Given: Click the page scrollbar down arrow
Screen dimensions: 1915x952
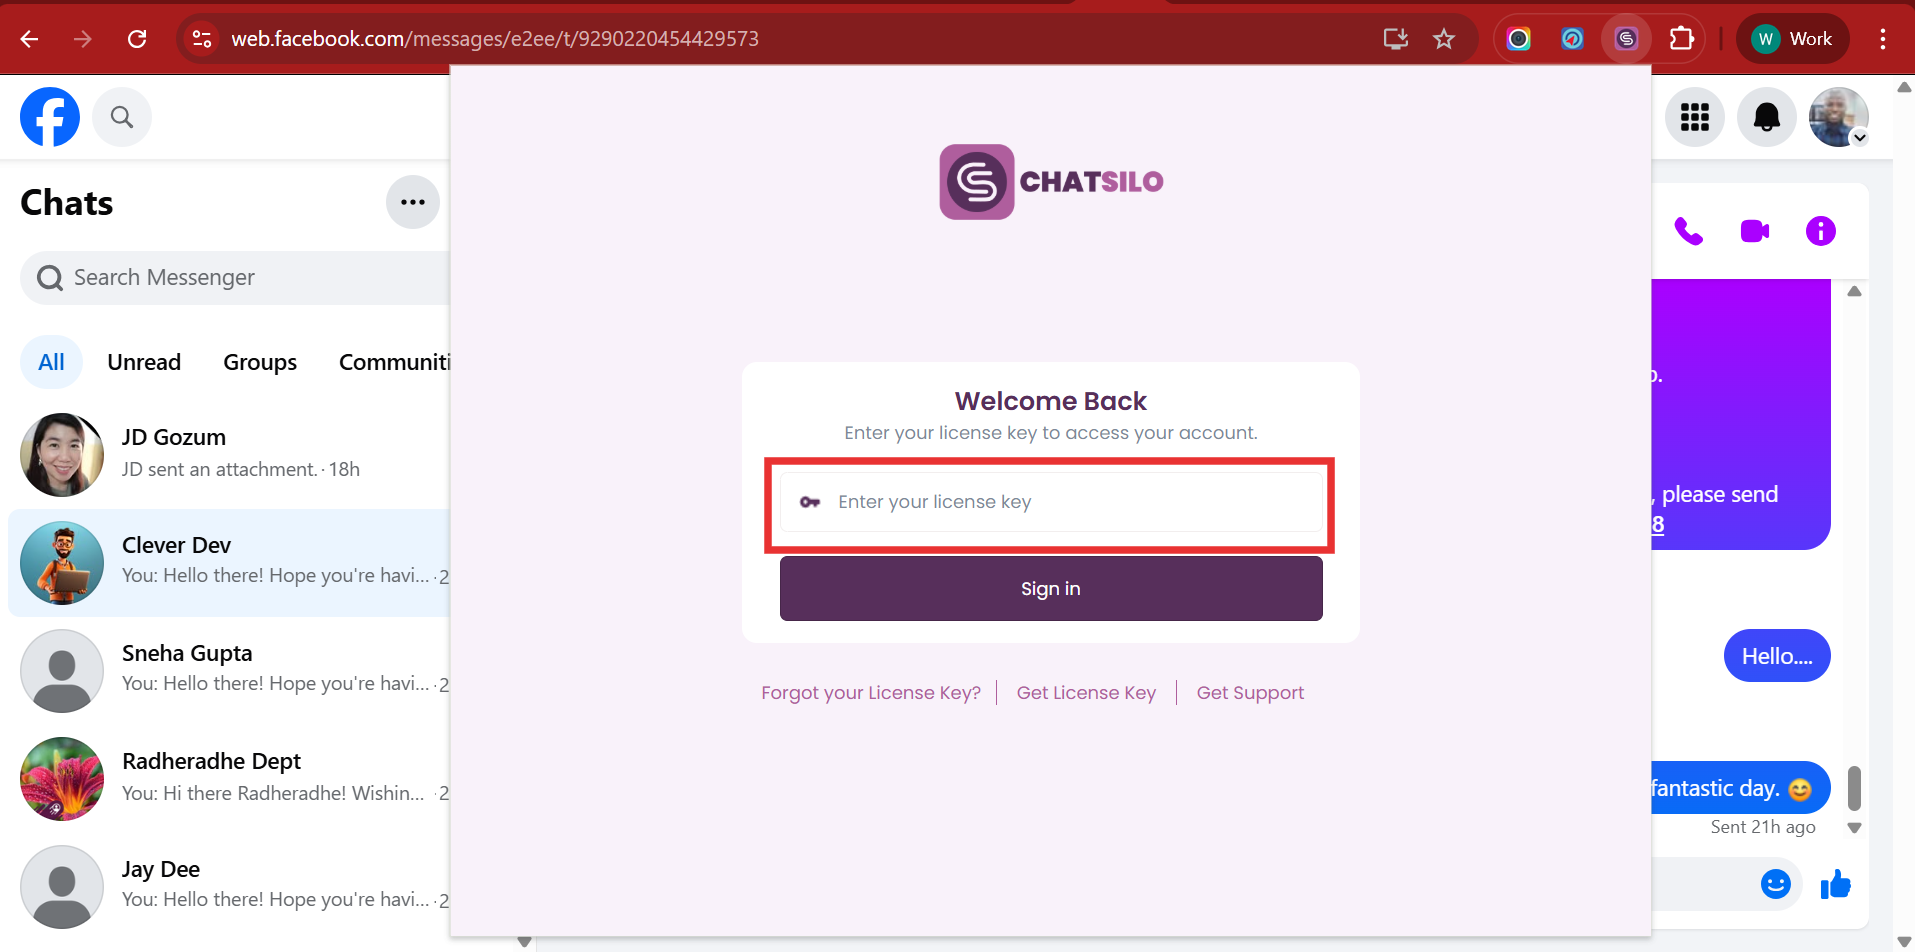Looking at the screenshot, I should (1904, 942).
